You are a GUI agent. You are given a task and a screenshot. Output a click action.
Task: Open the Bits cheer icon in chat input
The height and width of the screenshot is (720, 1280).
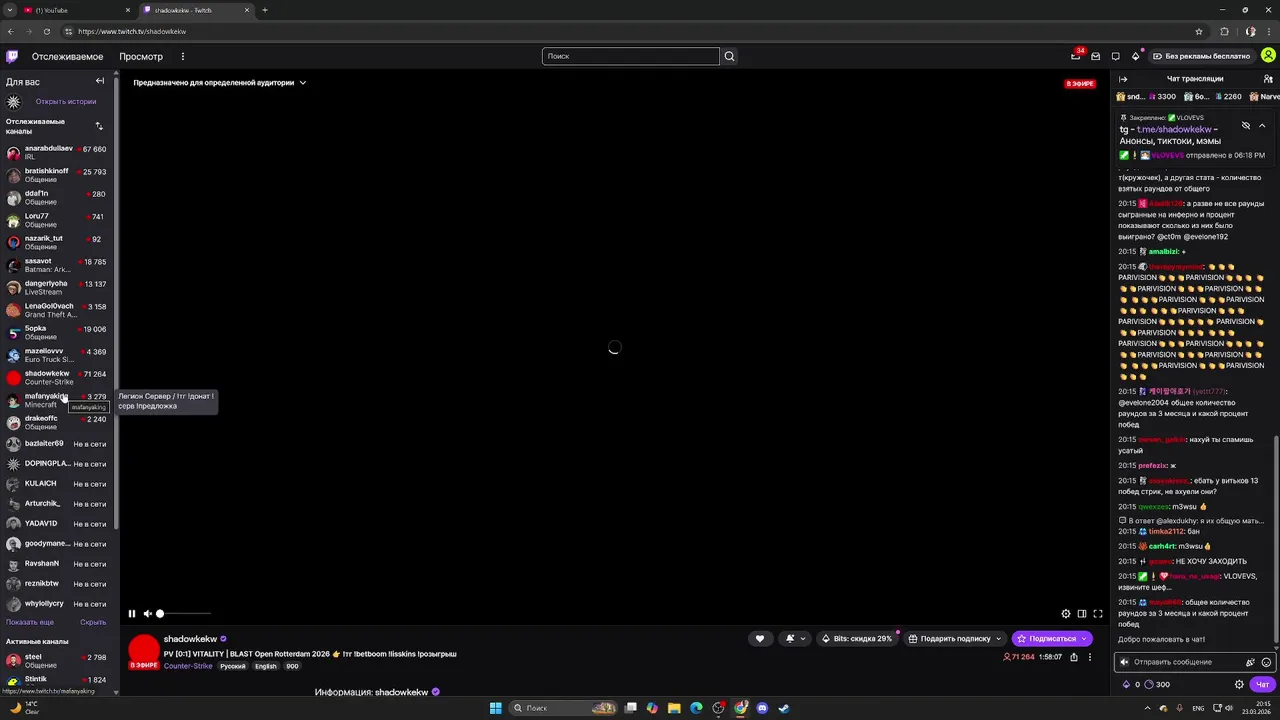(1250, 662)
